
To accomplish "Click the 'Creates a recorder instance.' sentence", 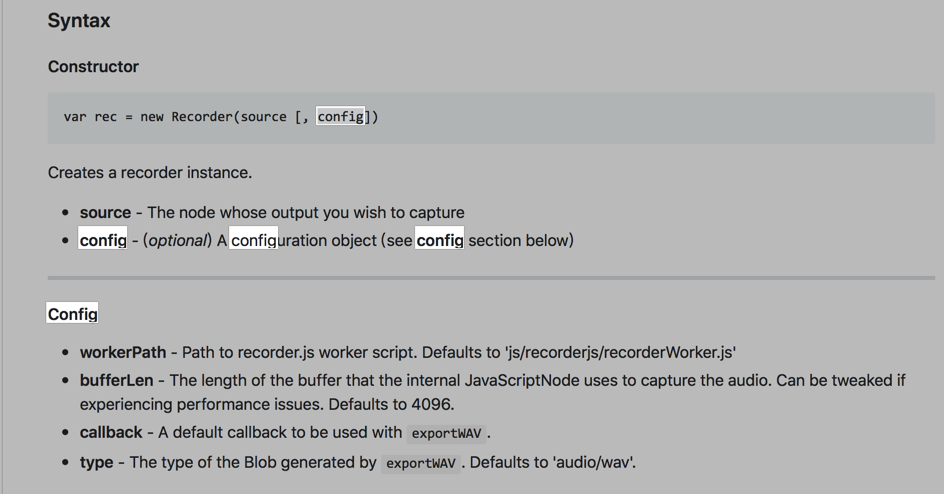I will pos(150,173).
